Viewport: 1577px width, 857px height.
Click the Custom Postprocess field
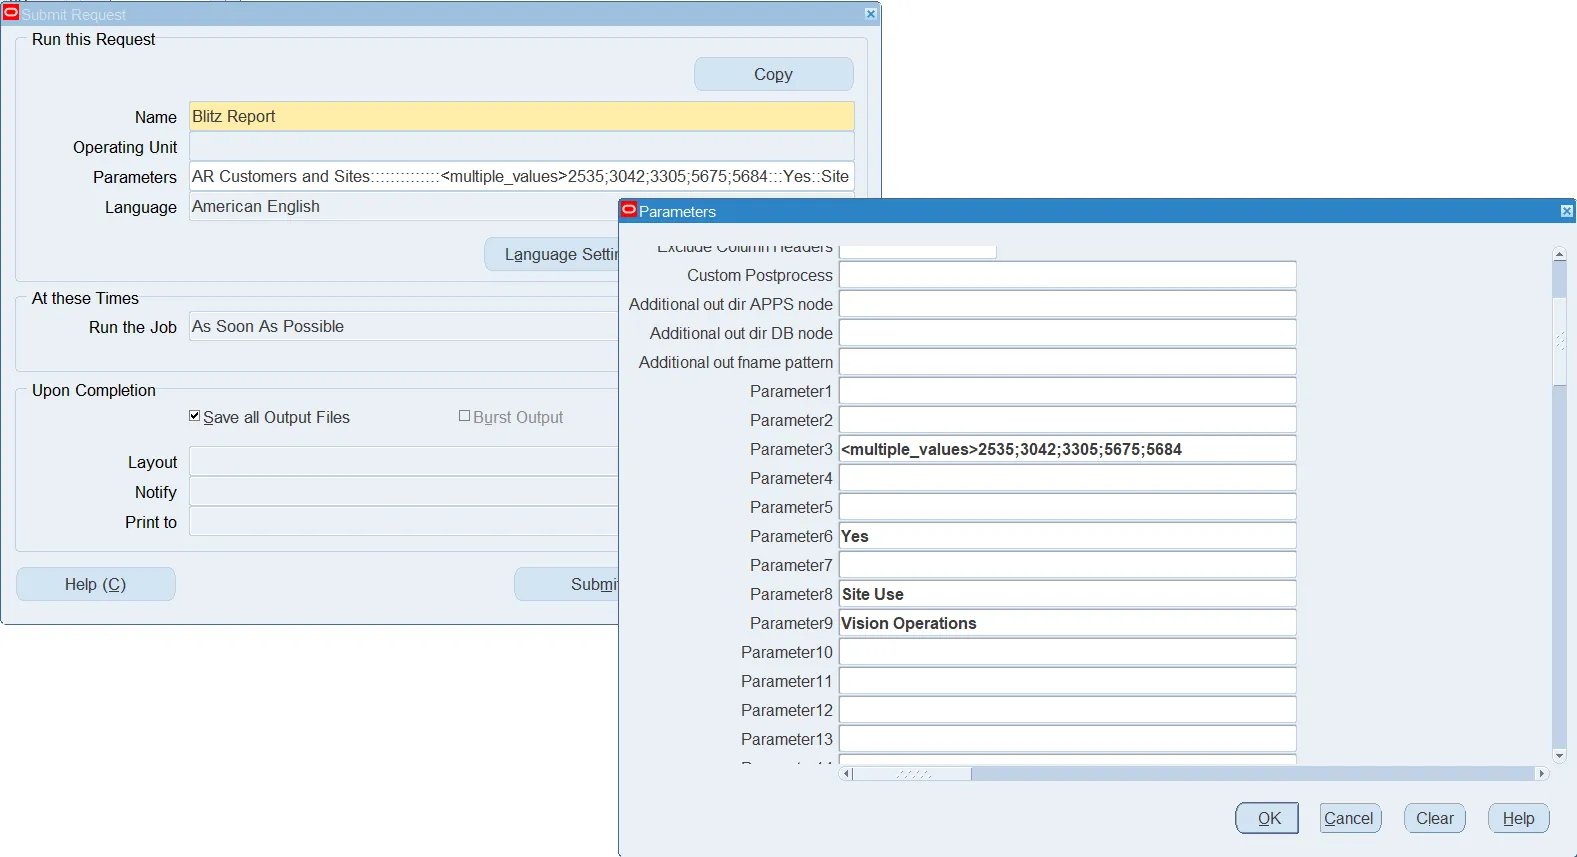tap(1068, 275)
